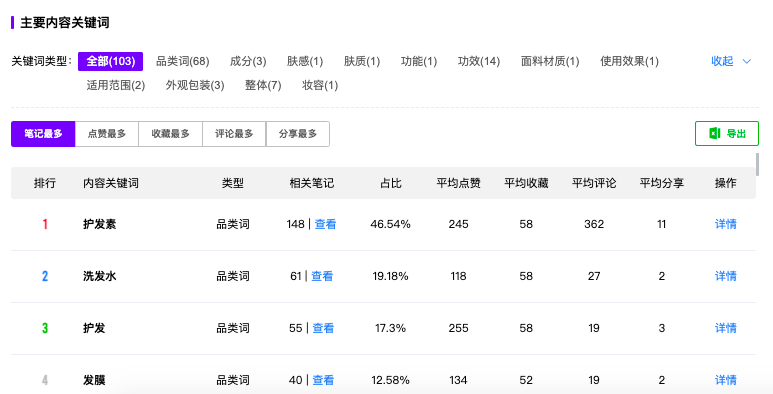The height and width of the screenshot is (394, 773).
Task: Click rank number 1 in red
Action: (x=45, y=224)
